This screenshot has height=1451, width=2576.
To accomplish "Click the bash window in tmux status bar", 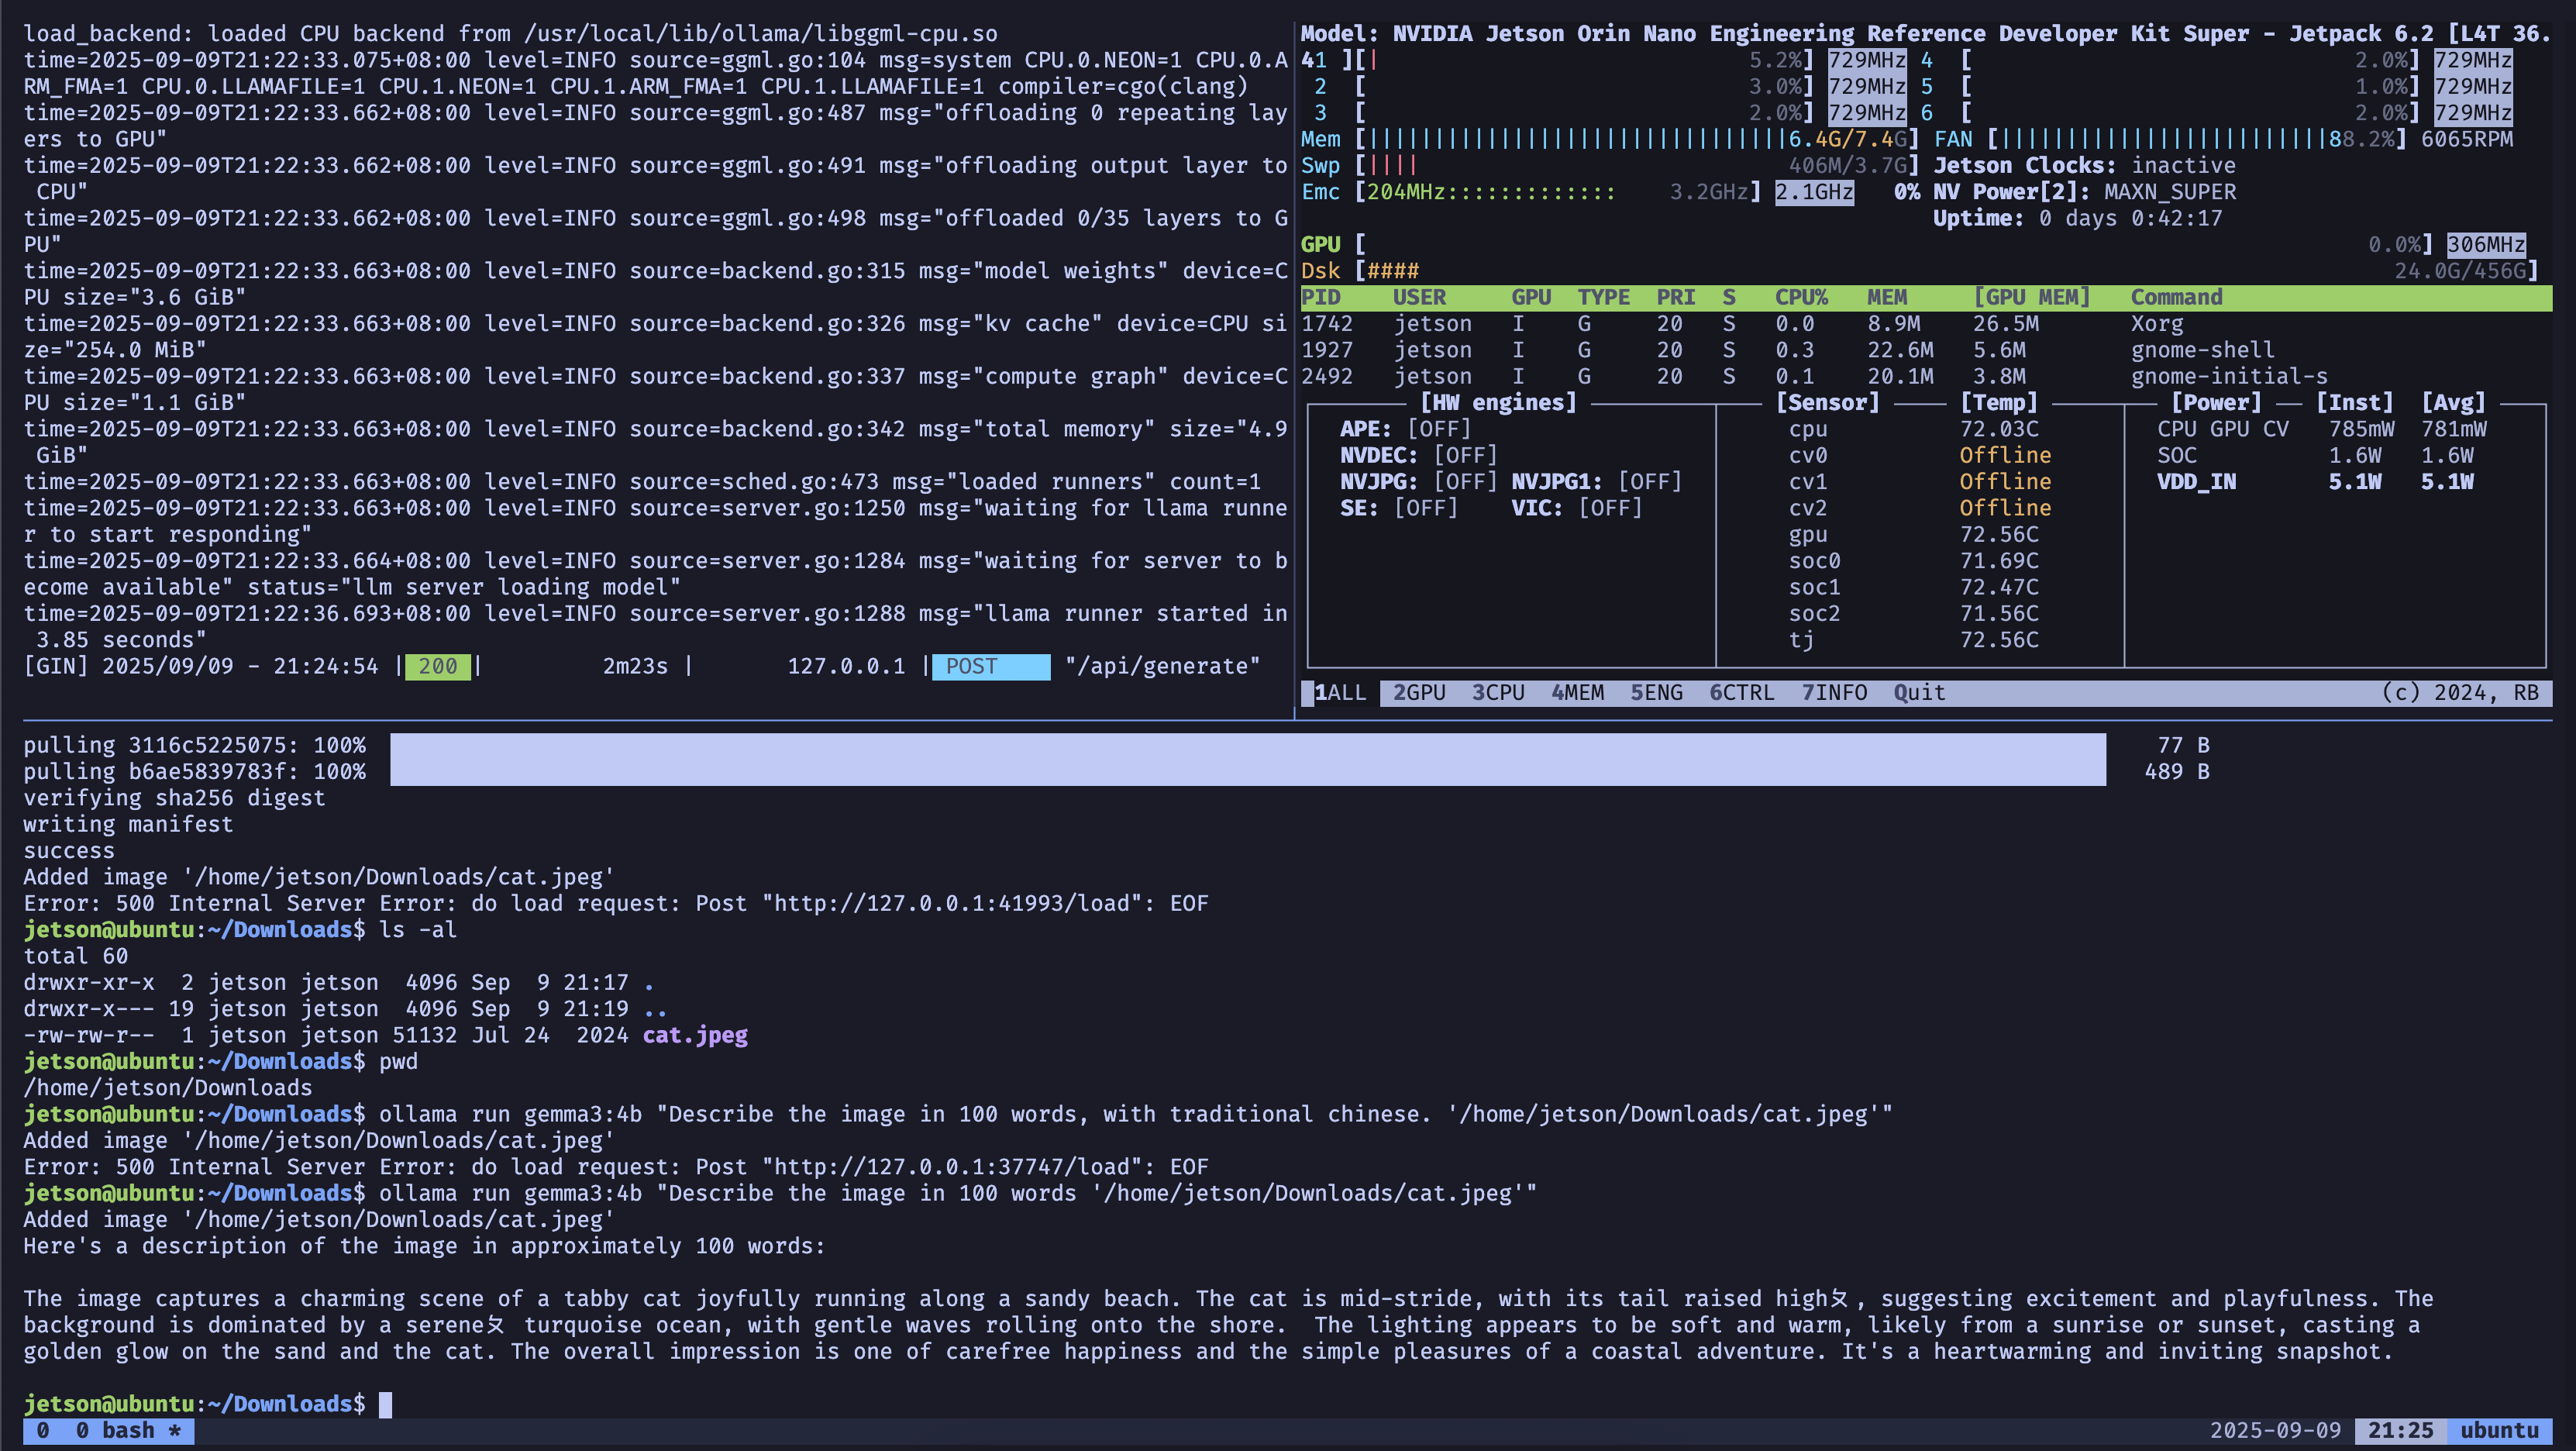I will pos(127,1430).
